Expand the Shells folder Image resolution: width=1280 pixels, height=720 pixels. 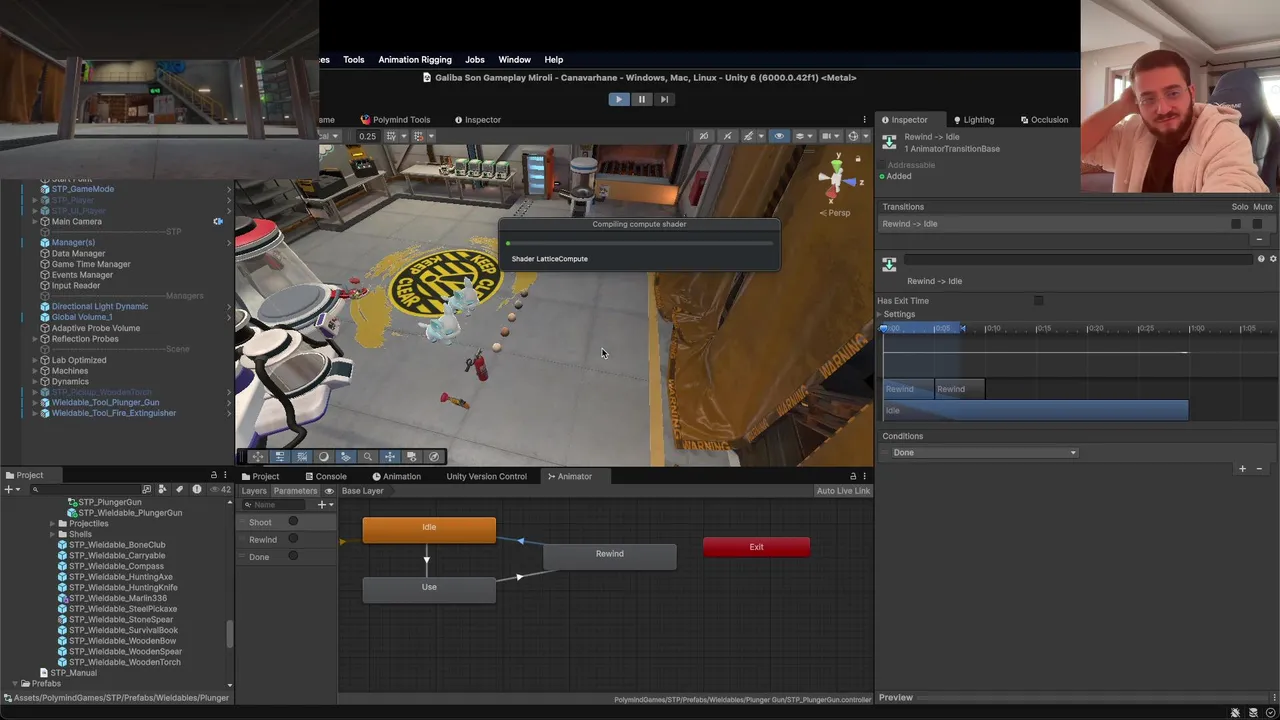(x=52, y=534)
